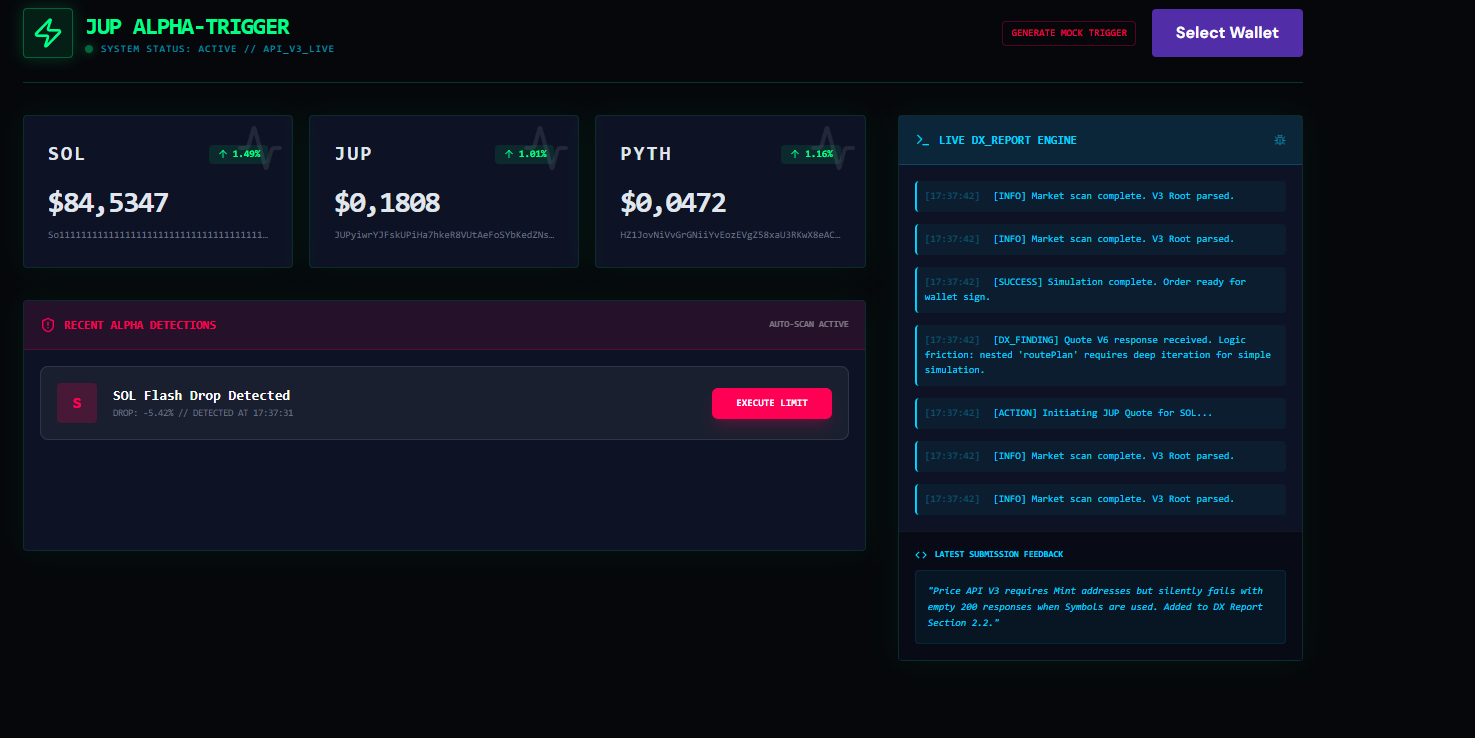Click the lightning bolt logo icon
Image resolution: width=1475 pixels, height=738 pixels.
coord(48,33)
